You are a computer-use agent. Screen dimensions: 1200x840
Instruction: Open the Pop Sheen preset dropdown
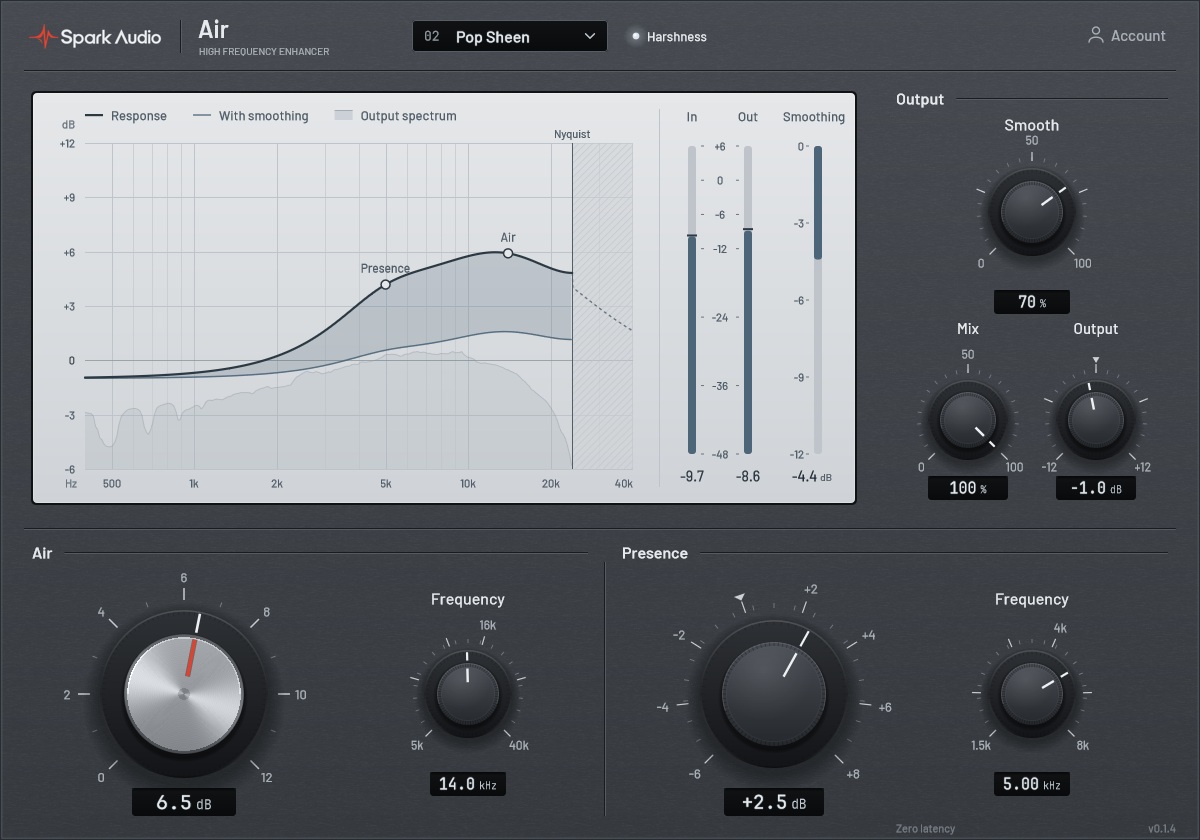509,36
